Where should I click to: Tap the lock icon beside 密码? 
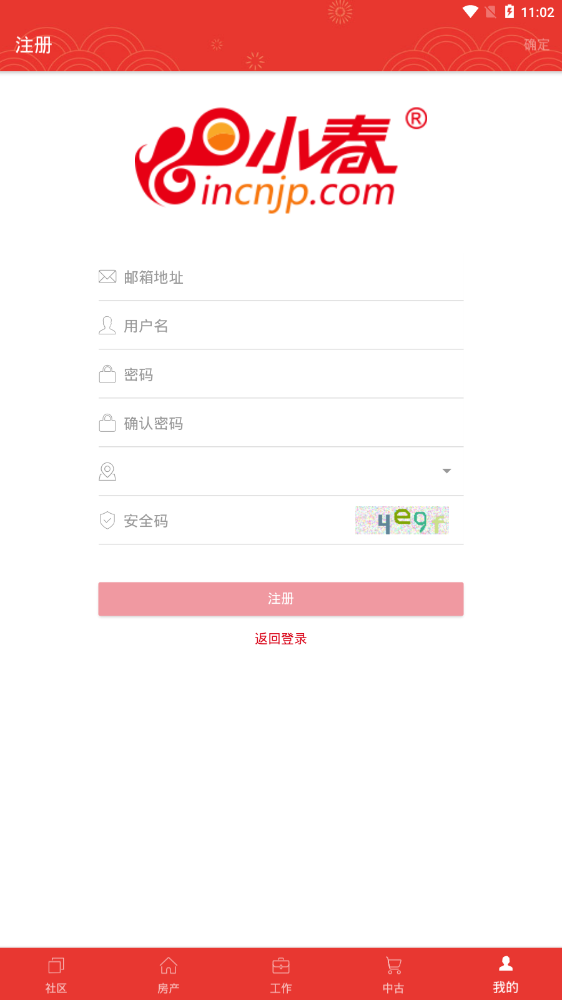[x=107, y=374]
